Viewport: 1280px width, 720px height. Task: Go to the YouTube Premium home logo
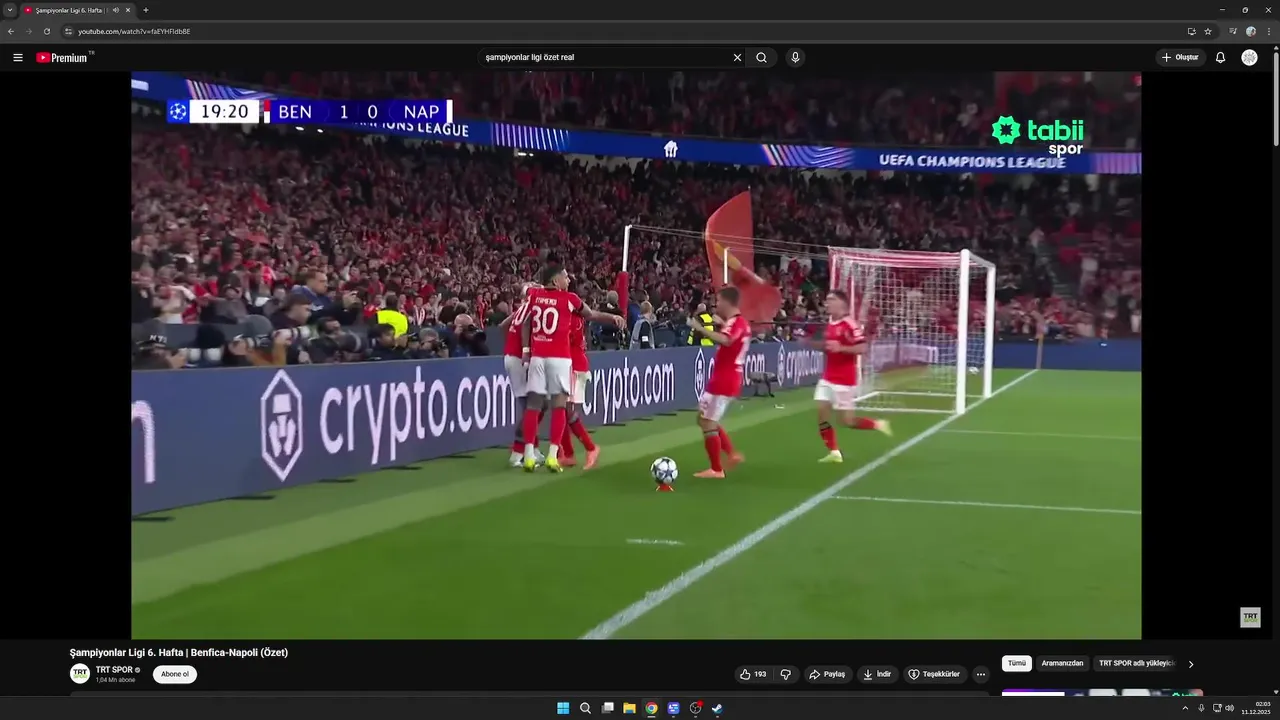(63, 58)
